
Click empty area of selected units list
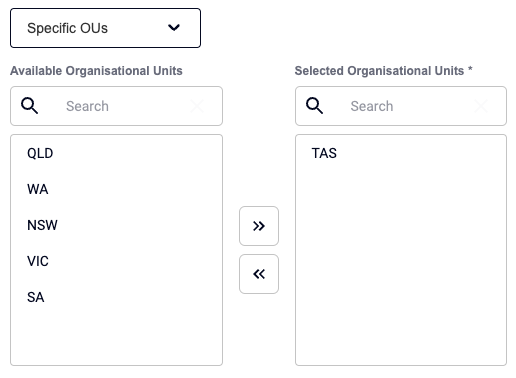401,267
